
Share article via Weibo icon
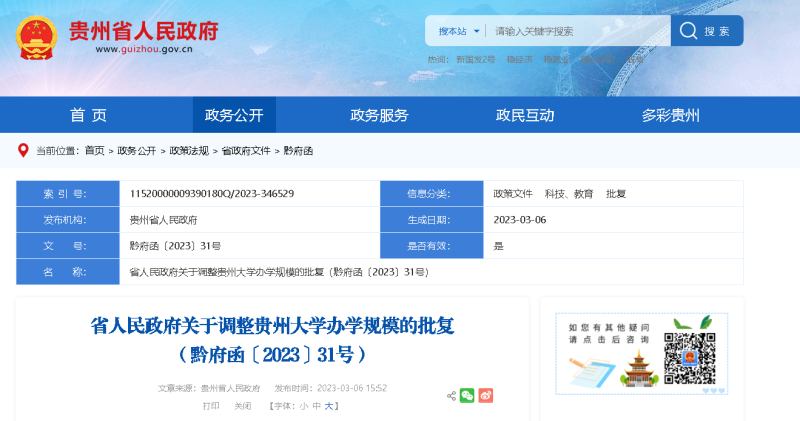tap(485, 395)
